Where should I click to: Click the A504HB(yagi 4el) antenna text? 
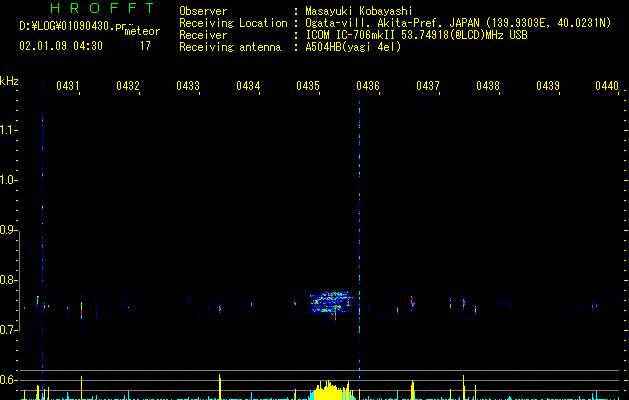(353, 47)
